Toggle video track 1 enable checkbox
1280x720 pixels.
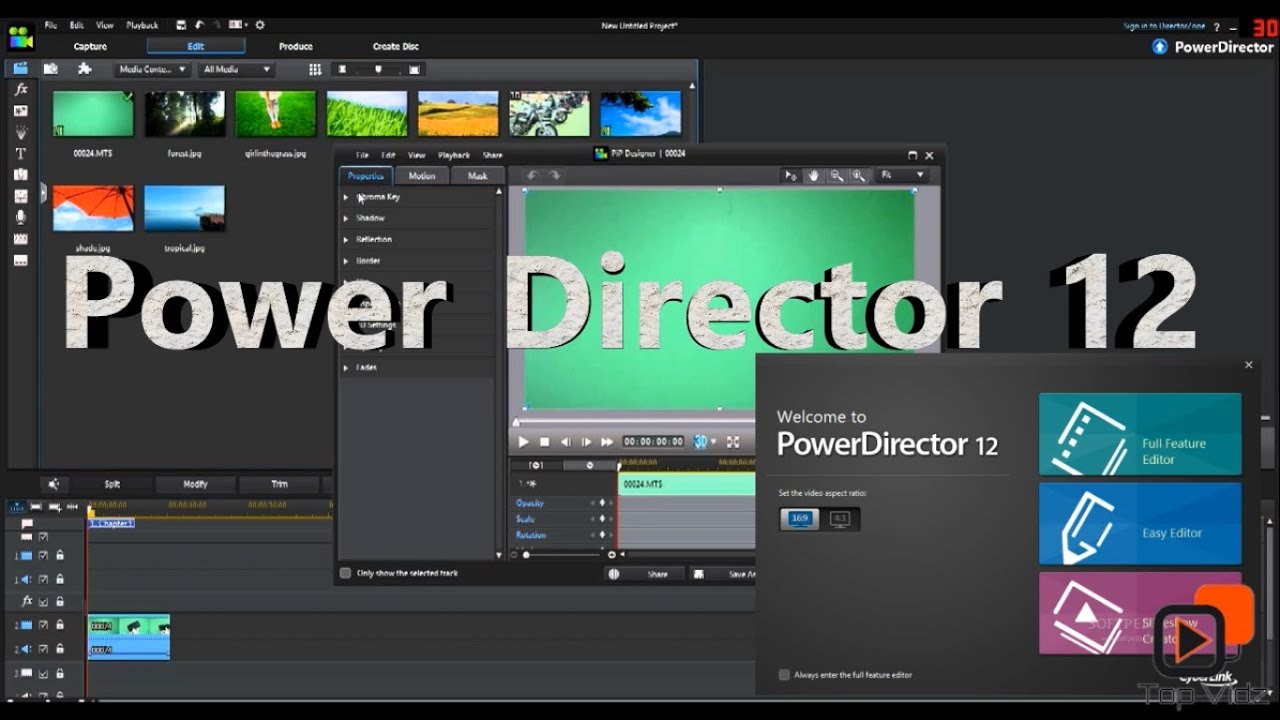(x=43, y=556)
